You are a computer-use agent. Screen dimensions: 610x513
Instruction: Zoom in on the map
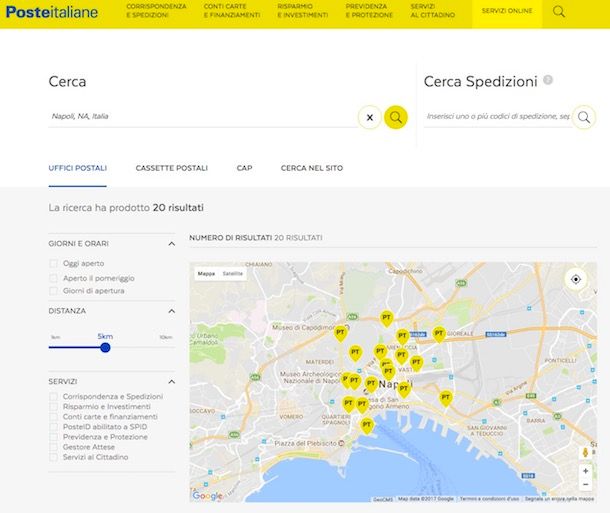pos(586,471)
